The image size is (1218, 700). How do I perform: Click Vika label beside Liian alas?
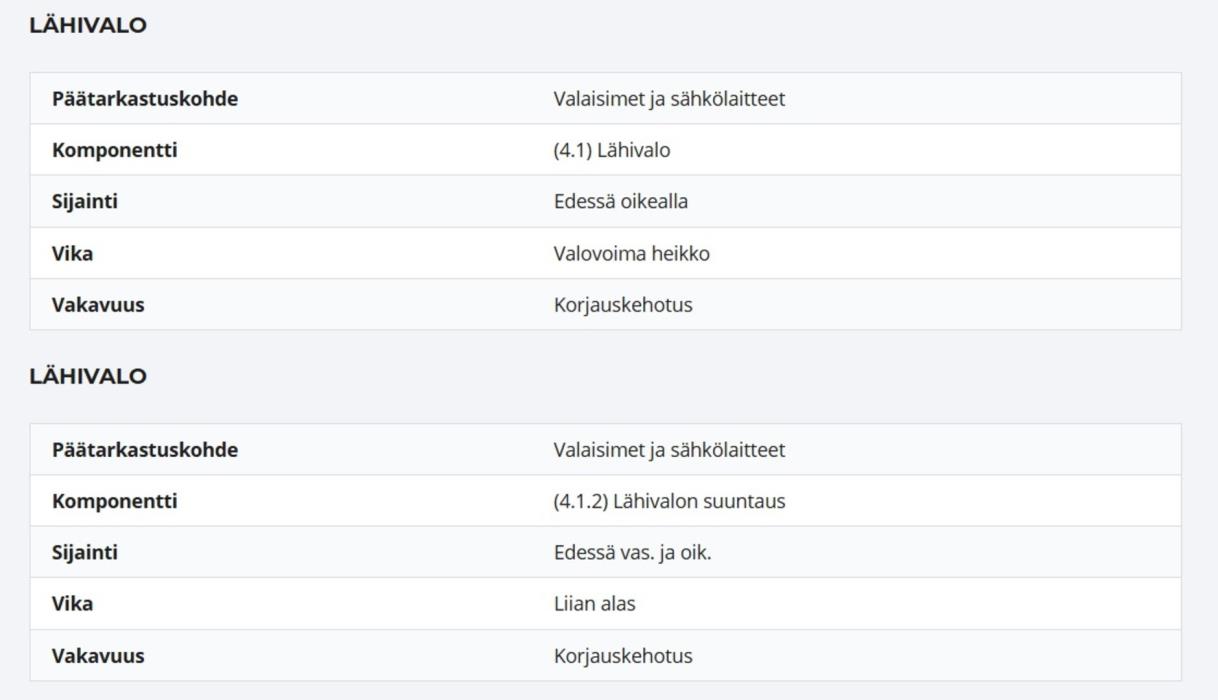(72, 604)
